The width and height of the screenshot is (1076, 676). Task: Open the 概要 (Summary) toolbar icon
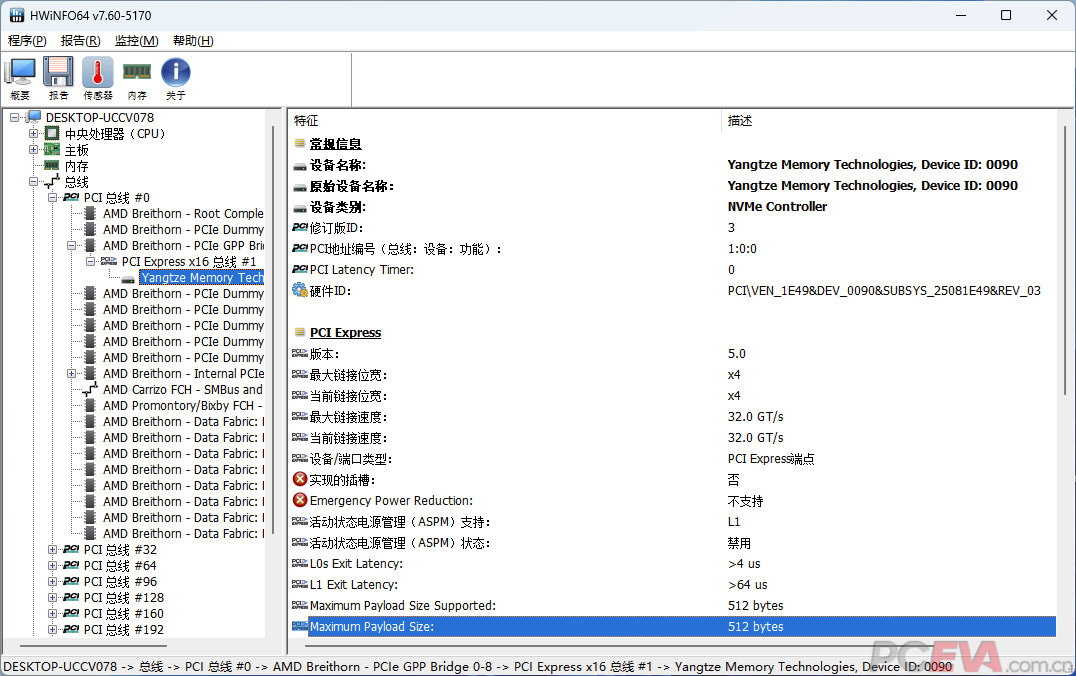pyautogui.click(x=20, y=79)
